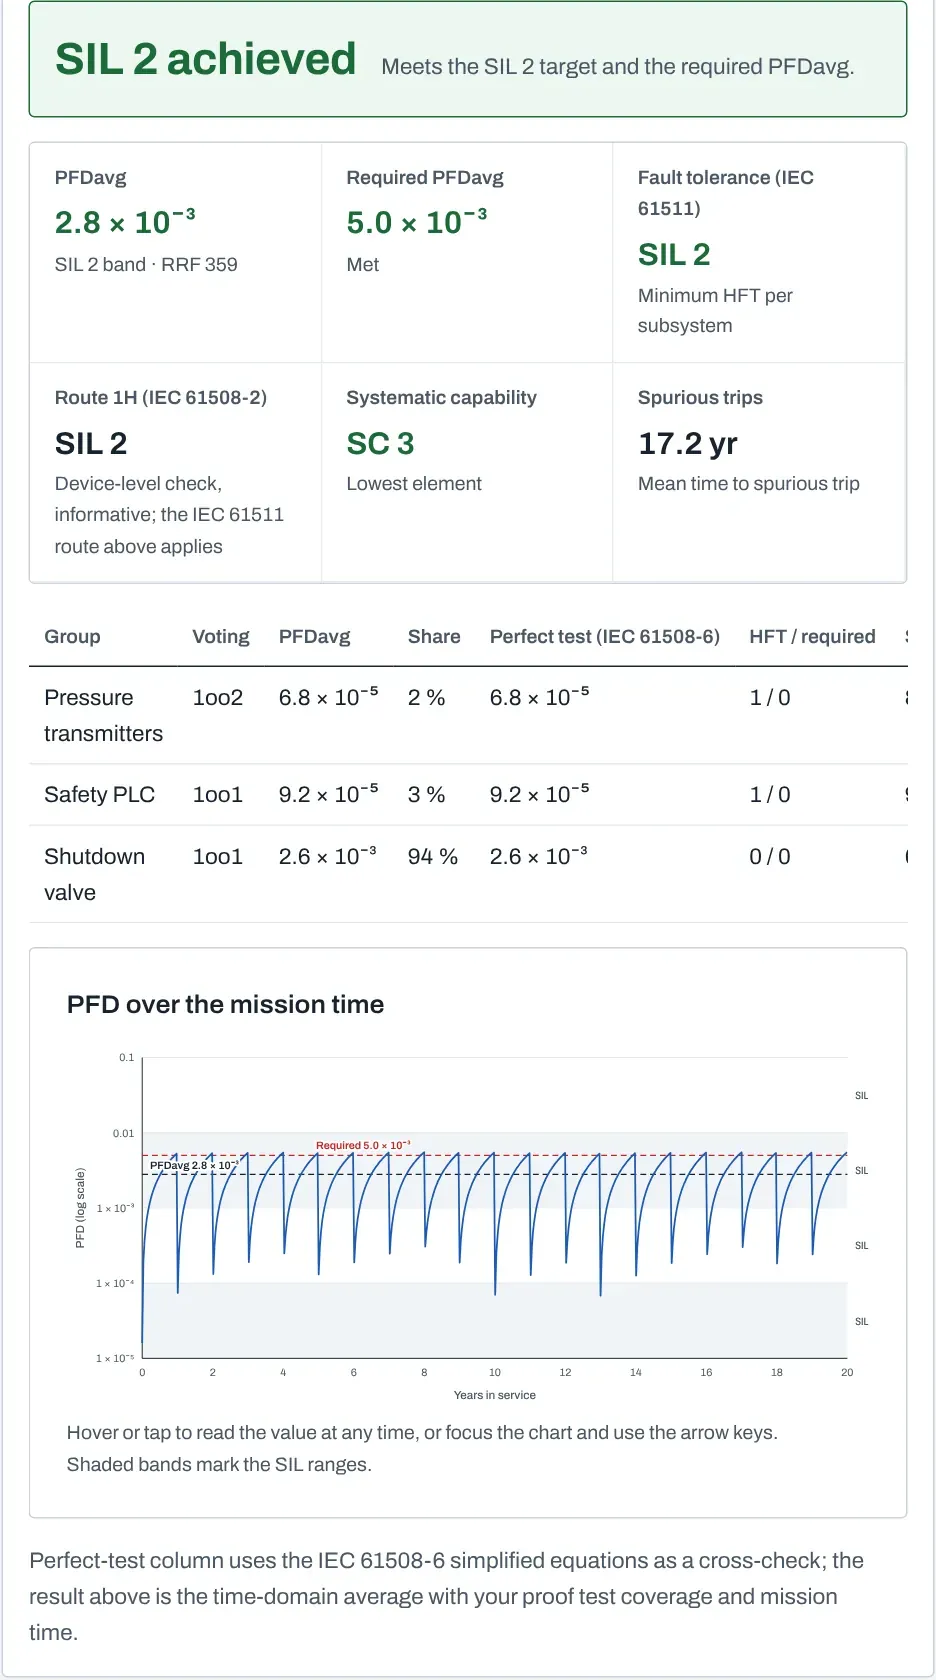Image resolution: width=936 pixels, height=1680 pixels.
Task: Click the "Systematic capability" card label
Action: pos(441,398)
